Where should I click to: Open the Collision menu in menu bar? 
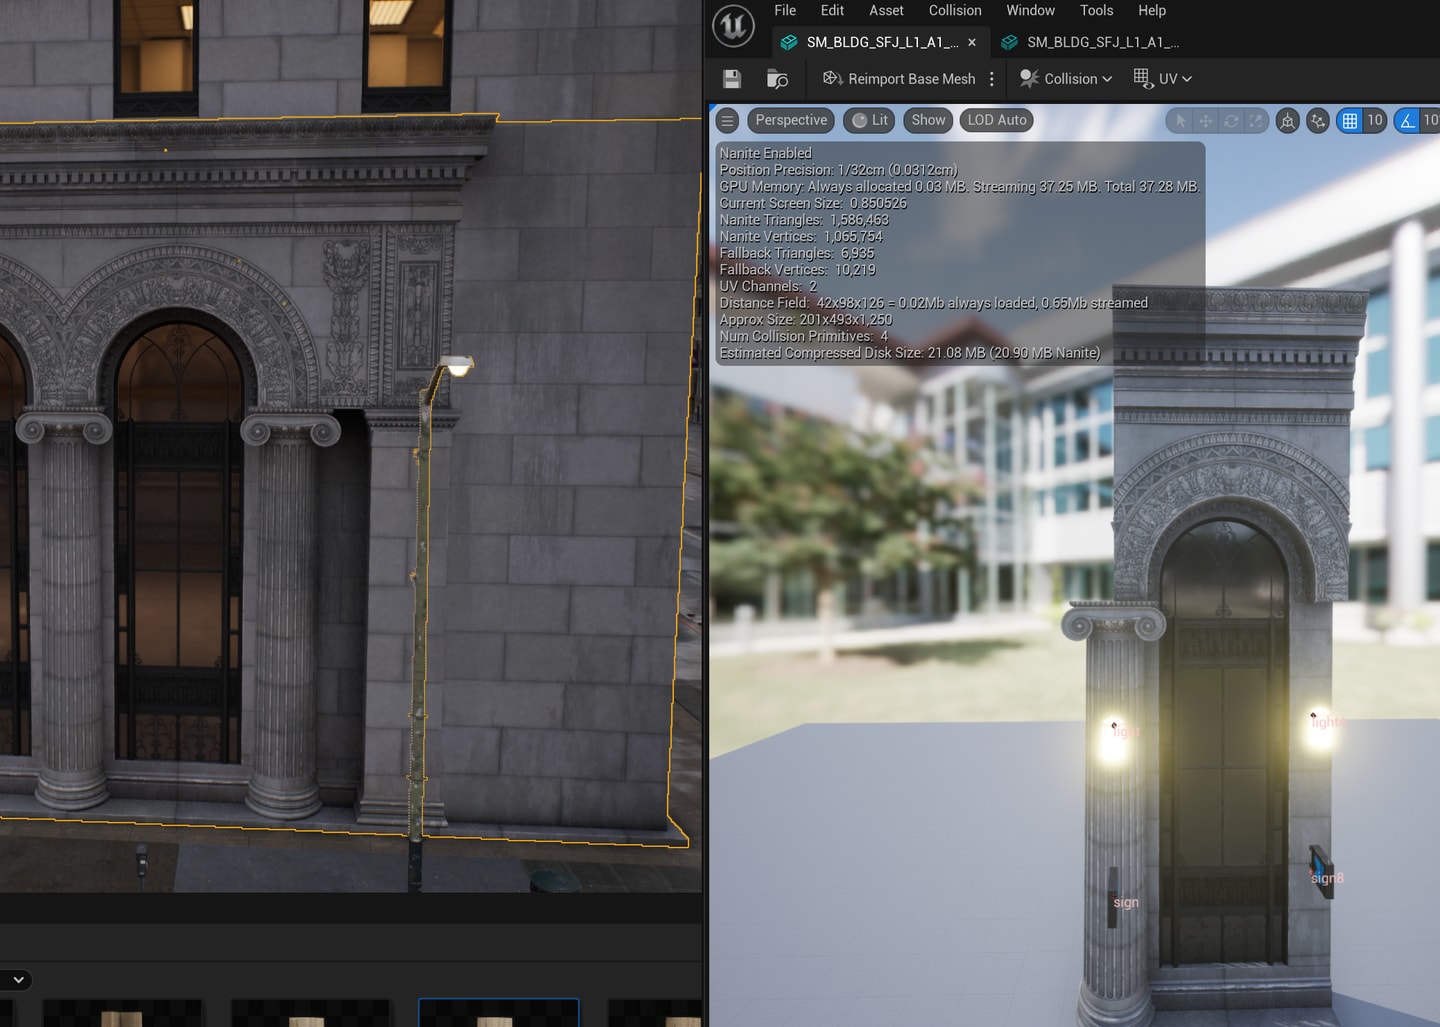(x=955, y=10)
